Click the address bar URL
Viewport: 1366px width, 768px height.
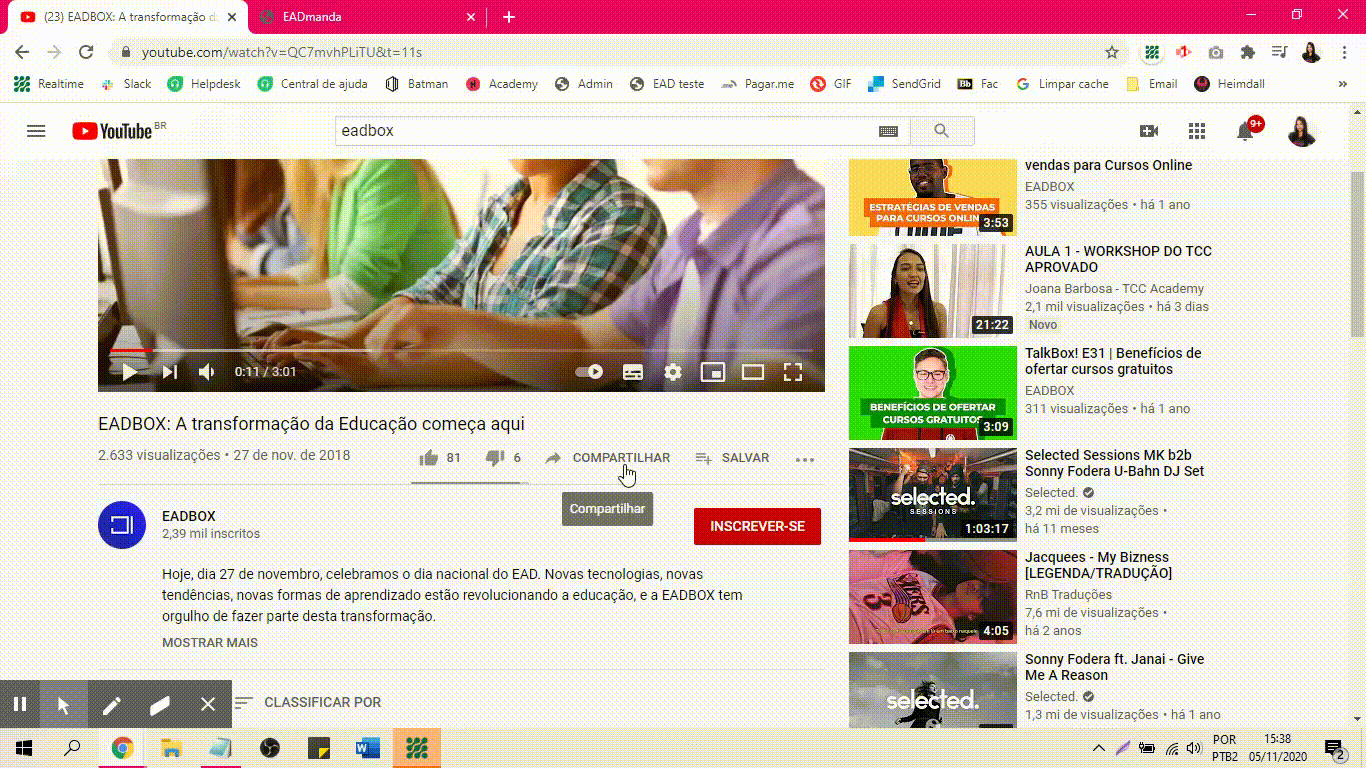click(x=281, y=52)
